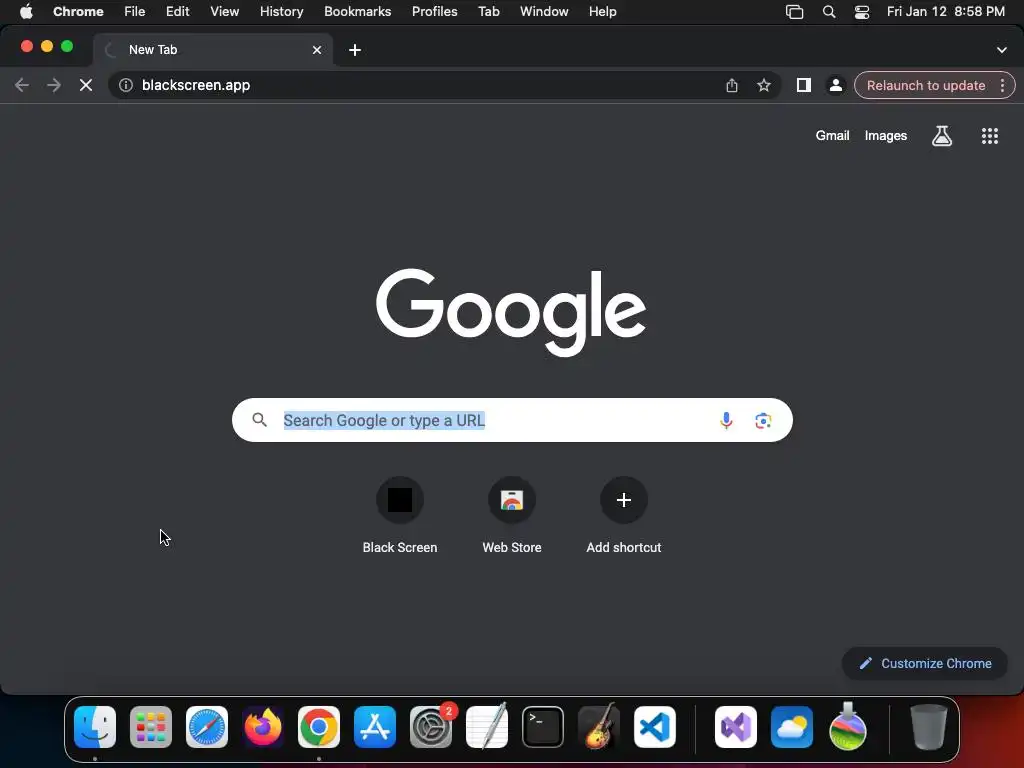
Task: Click Customize Chrome button
Action: coord(925,664)
